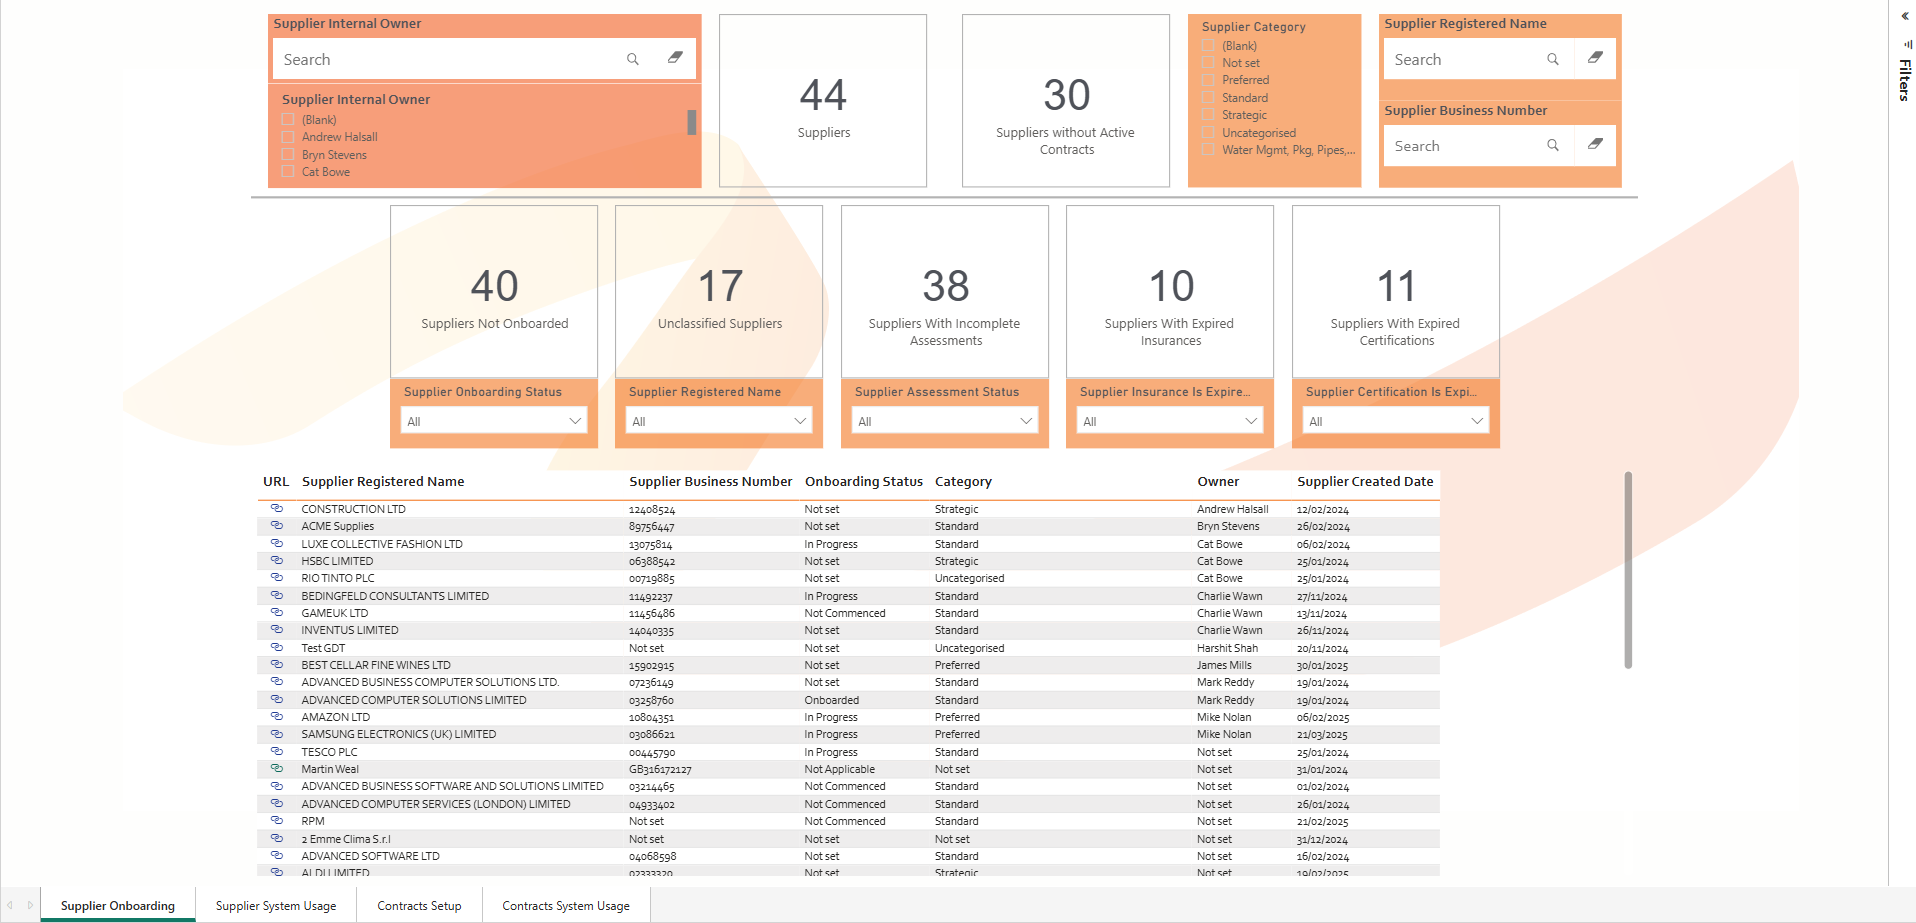The image size is (1916, 923).
Task: Click the search magnifier in Supplier Internal Owner
Action: click(633, 59)
